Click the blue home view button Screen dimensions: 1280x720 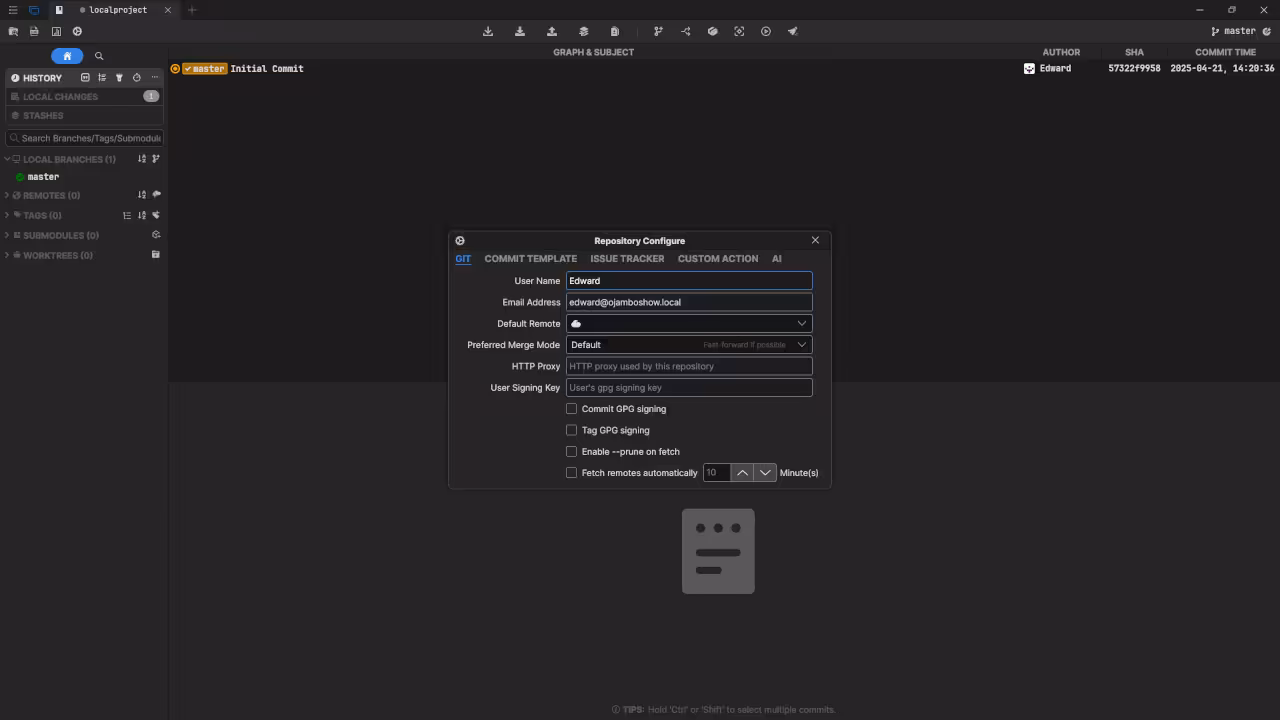coord(67,56)
